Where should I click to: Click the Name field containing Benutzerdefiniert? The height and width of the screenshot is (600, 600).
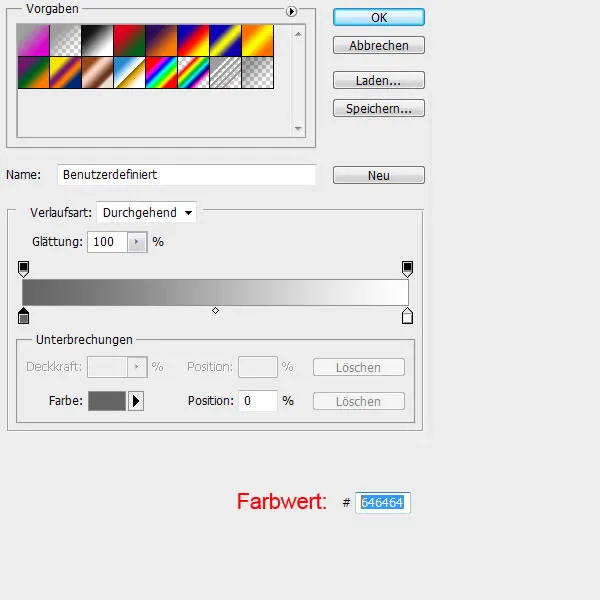click(187, 175)
